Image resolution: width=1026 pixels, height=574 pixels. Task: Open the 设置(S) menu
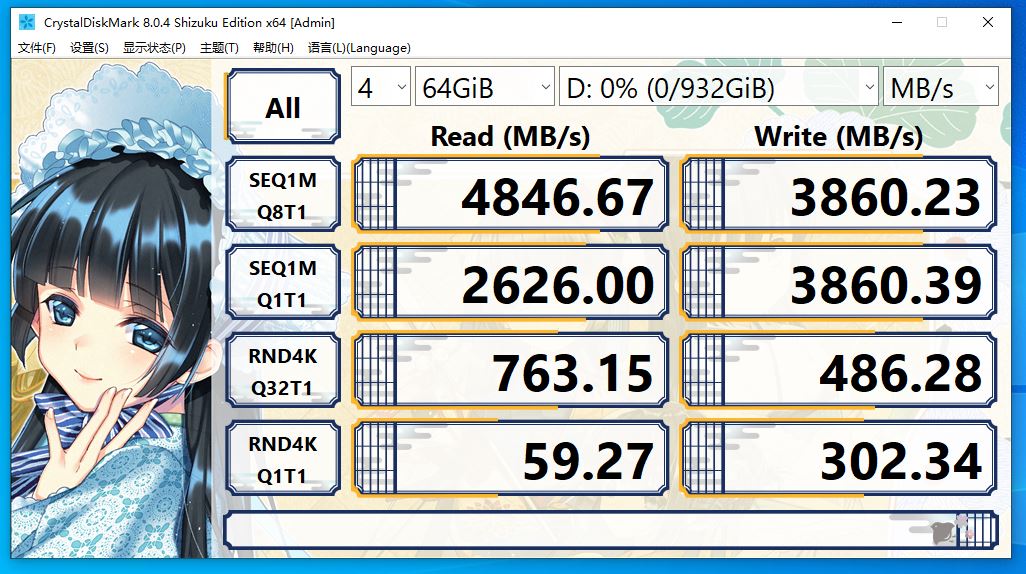(x=89, y=48)
